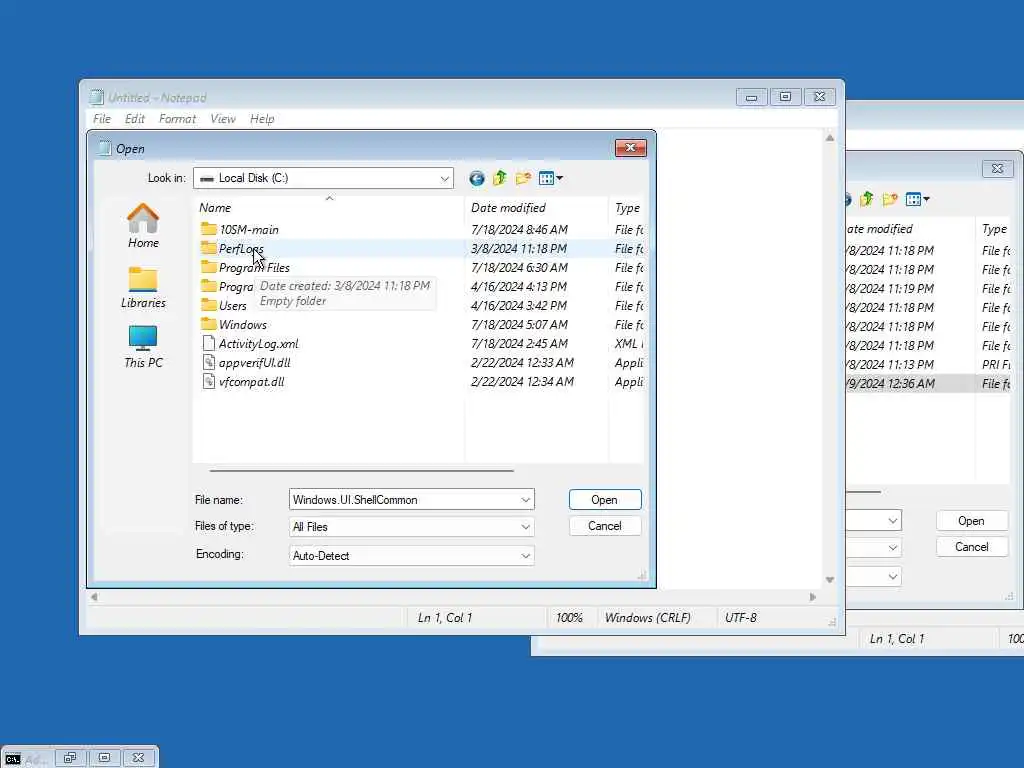Click the Notepad horizontal scrollbar left arrow

95,597
